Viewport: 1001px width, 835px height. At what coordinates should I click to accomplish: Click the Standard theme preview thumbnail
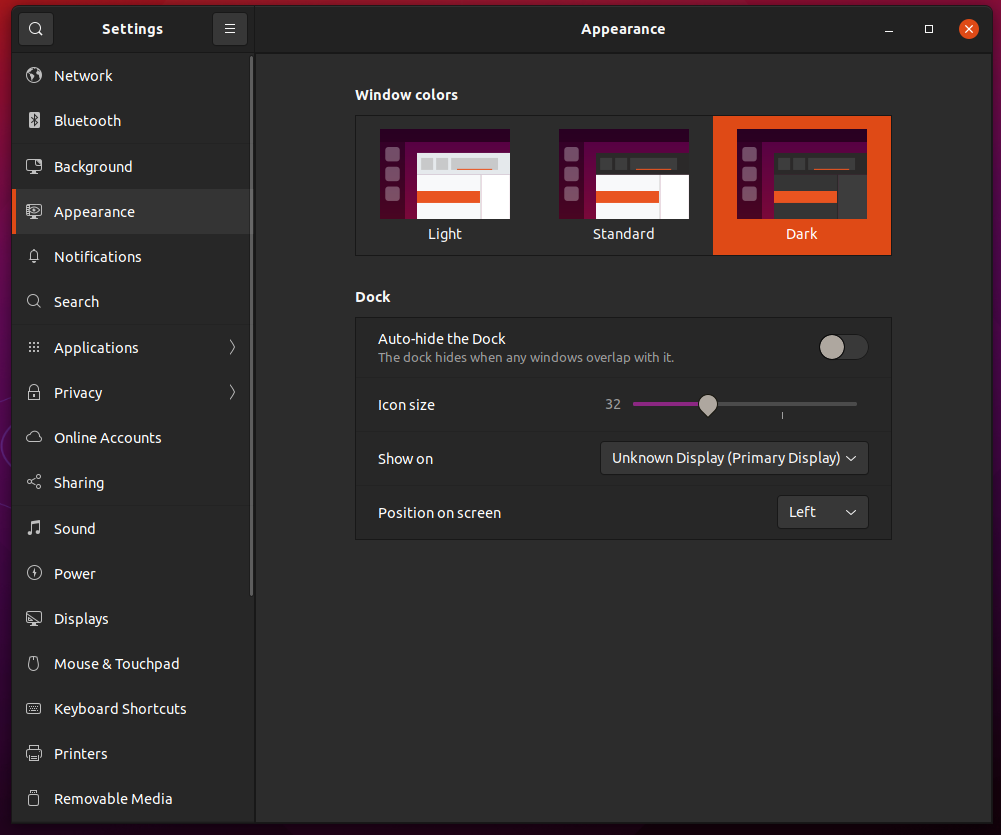pos(624,174)
